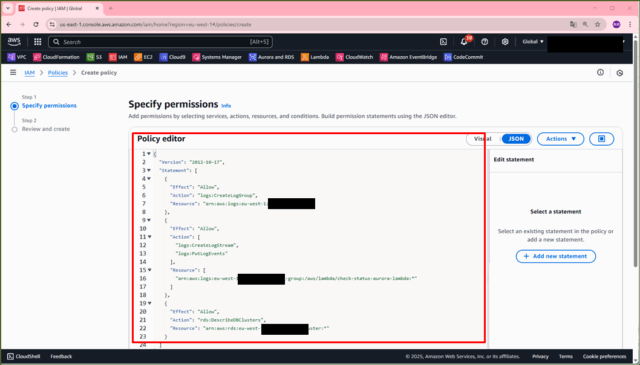The image size is (640, 365).
Task: Reload the browser page
Action: click(x=36, y=24)
